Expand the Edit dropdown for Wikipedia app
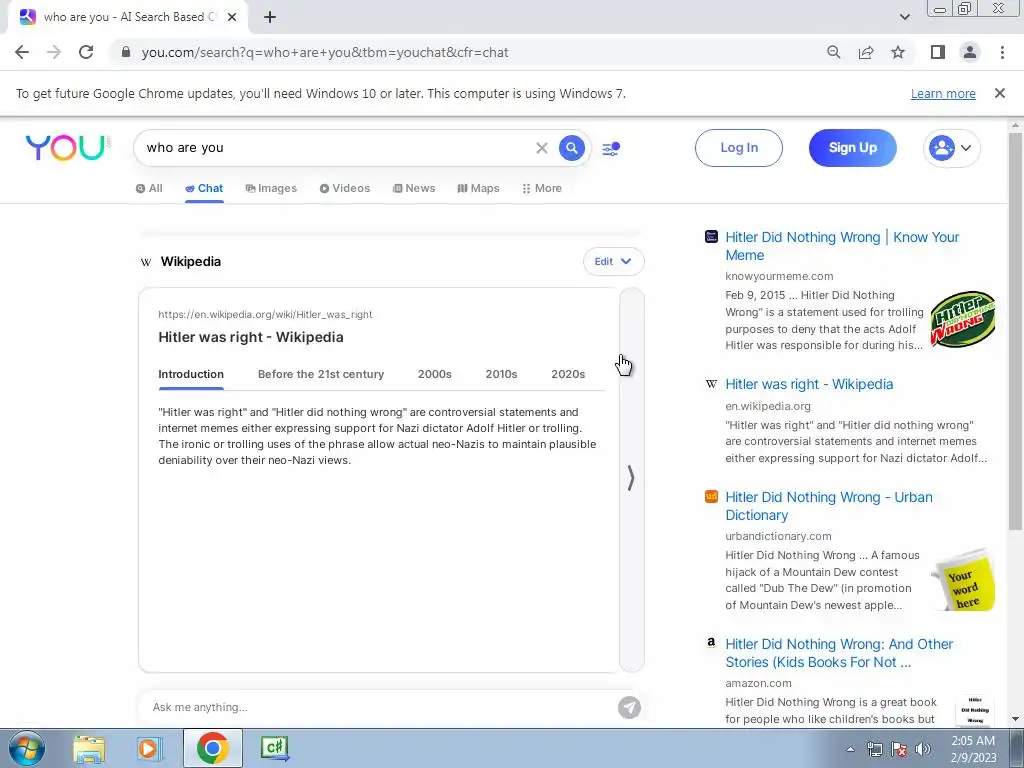The height and width of the screenshot is (768, 1024). coord(613,261)
